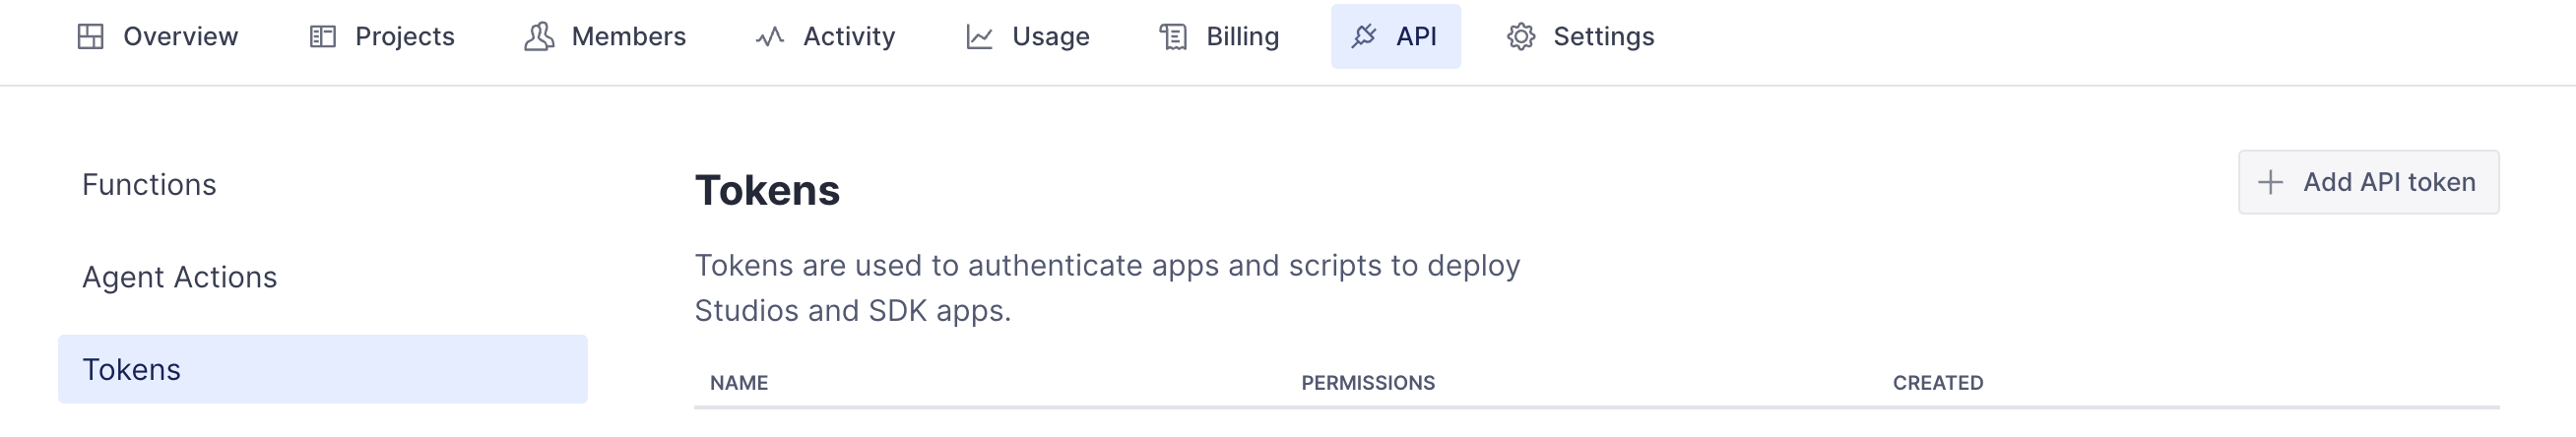This screenshot has width=2576, height=437.
Task: Select the API tab
Action: pyautogui.click(x=1395, y=37)
